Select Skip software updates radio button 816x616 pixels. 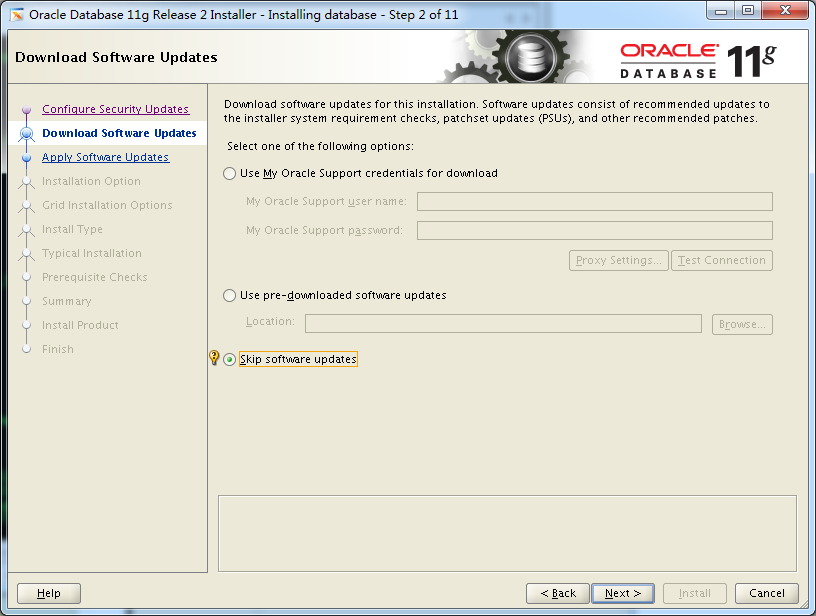[x=230, y=360]
